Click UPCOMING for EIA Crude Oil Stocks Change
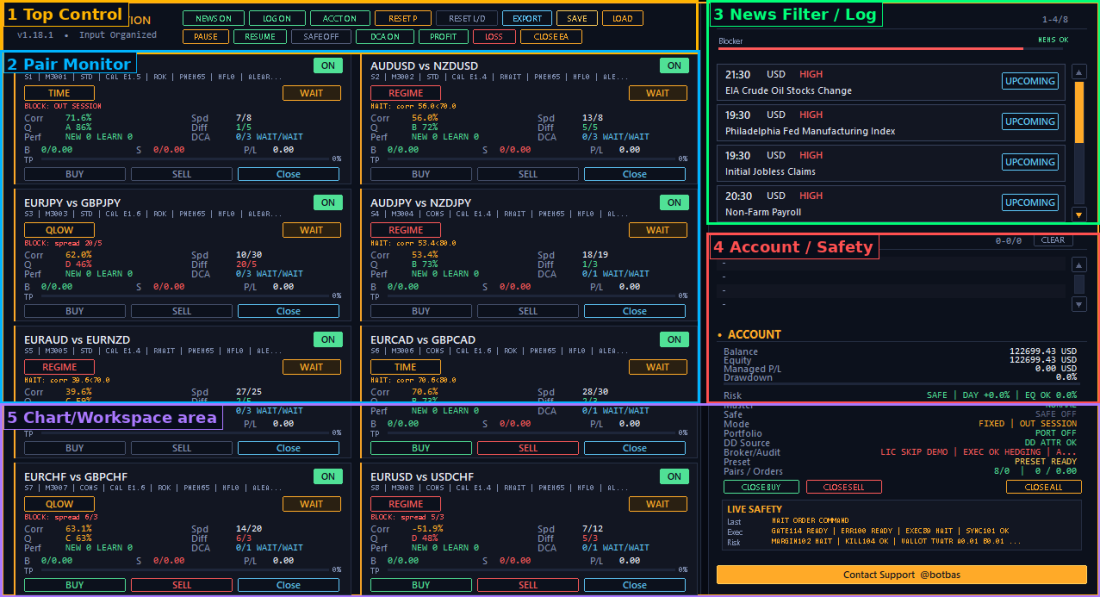This screenshot has width=1100, height=597. point(1029,81)
